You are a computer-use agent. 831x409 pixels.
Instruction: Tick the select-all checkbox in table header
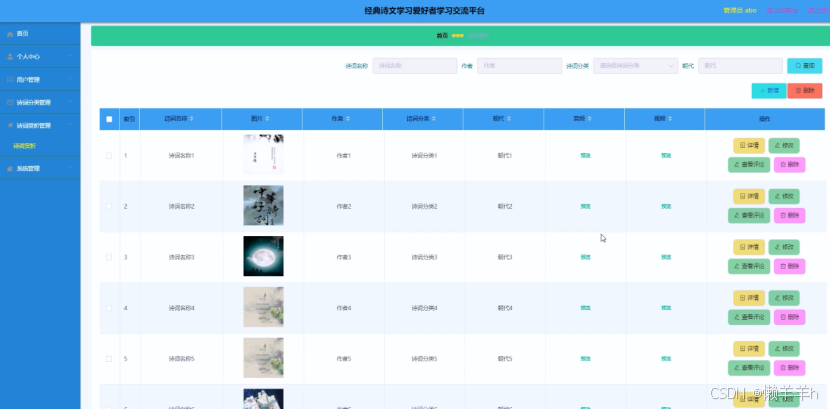point(109,119)
